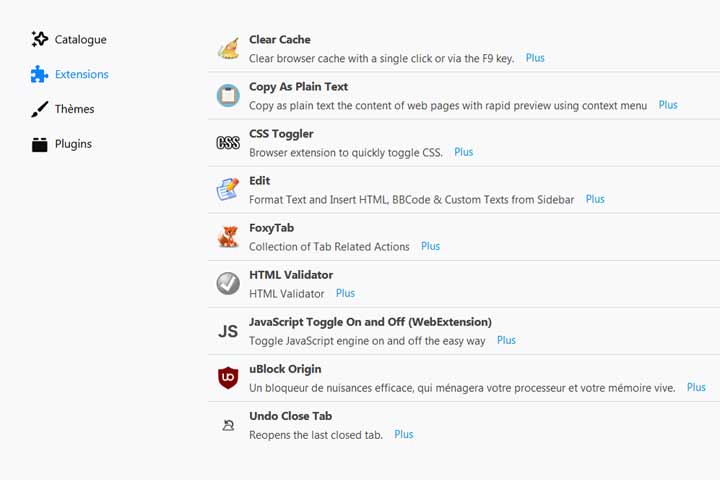The height and width of the screenshot is (480, 720).
Task: Switch to the Thèmes category
Action: pyautogui.click(x=63, y=109)
